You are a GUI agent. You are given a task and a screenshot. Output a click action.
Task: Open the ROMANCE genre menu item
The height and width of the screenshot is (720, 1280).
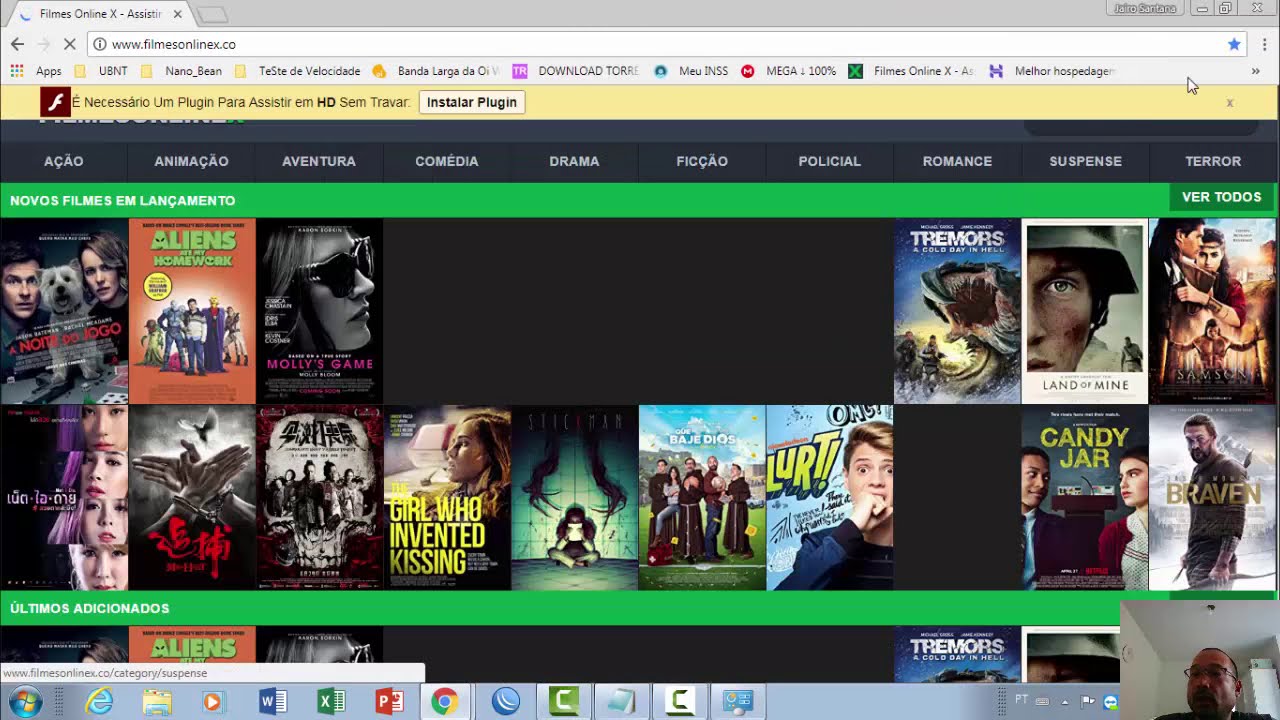957,161
